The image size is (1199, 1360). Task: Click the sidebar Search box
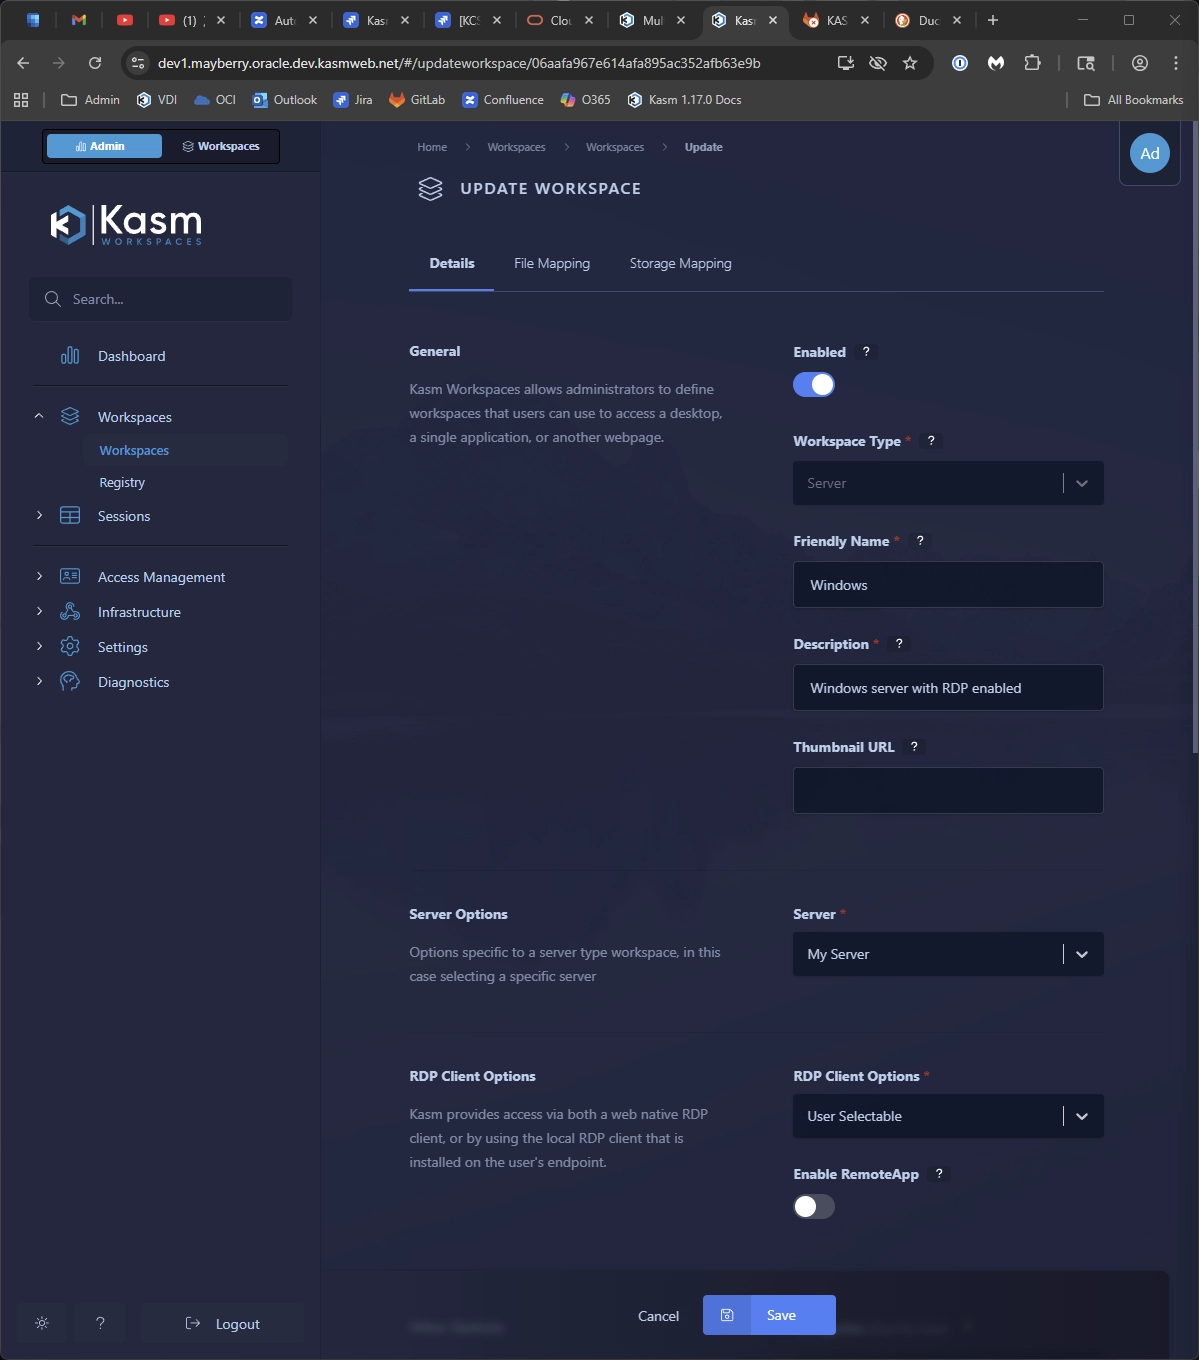point(161,299)
